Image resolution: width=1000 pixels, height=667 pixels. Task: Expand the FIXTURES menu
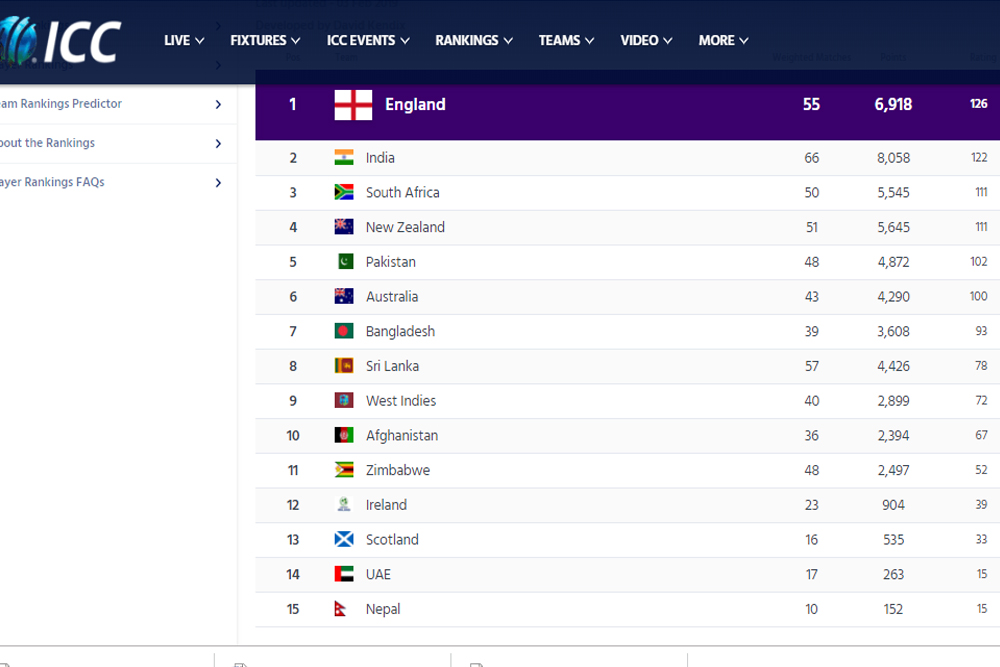[265, 40]
